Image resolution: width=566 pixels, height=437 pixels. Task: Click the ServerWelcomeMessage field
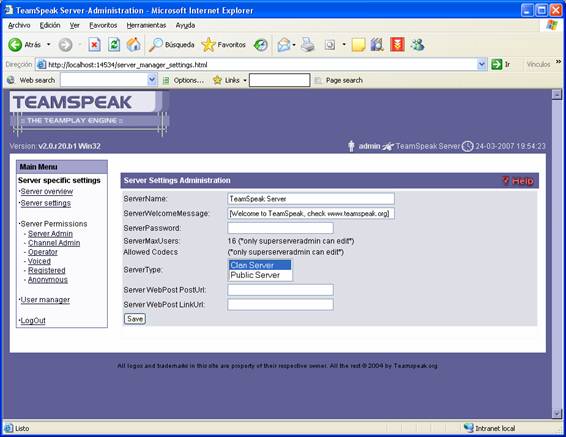[x=311, y=213]
